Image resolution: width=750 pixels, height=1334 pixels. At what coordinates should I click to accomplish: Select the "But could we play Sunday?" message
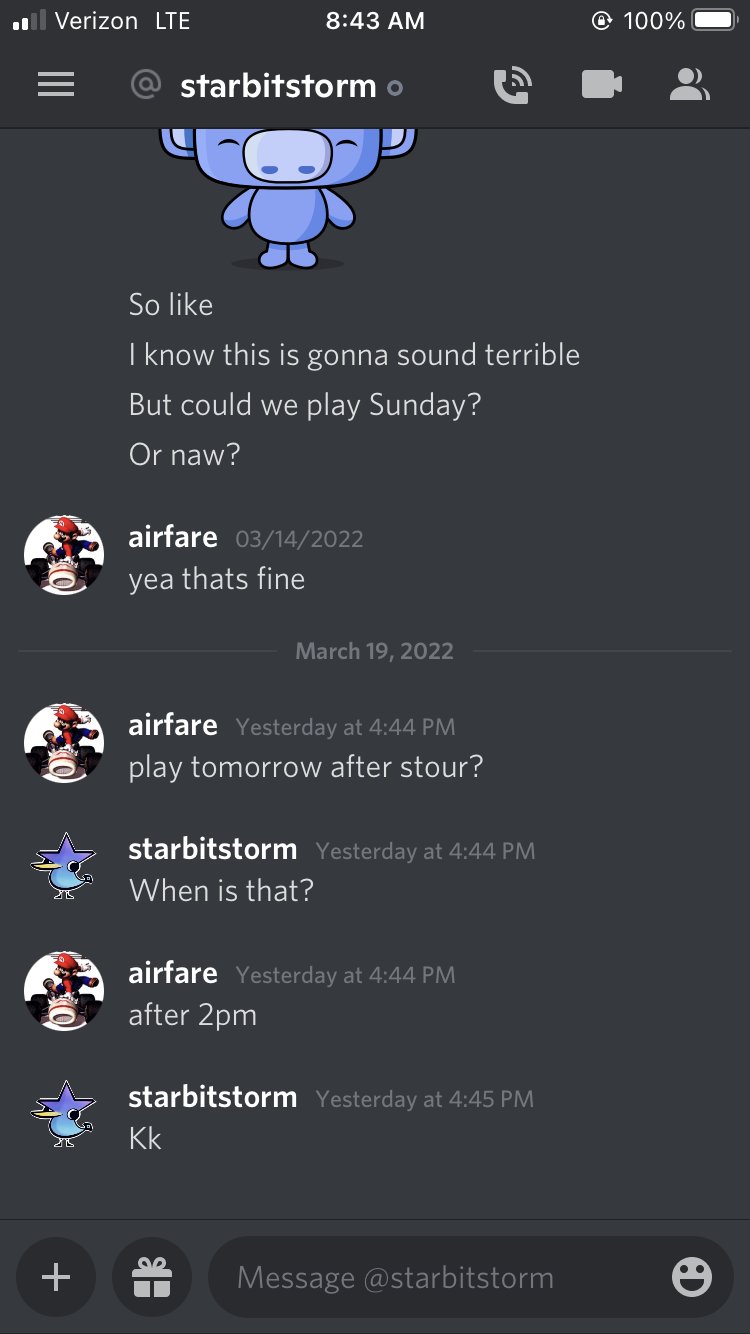pyautogui.click(x=305, y=404)
